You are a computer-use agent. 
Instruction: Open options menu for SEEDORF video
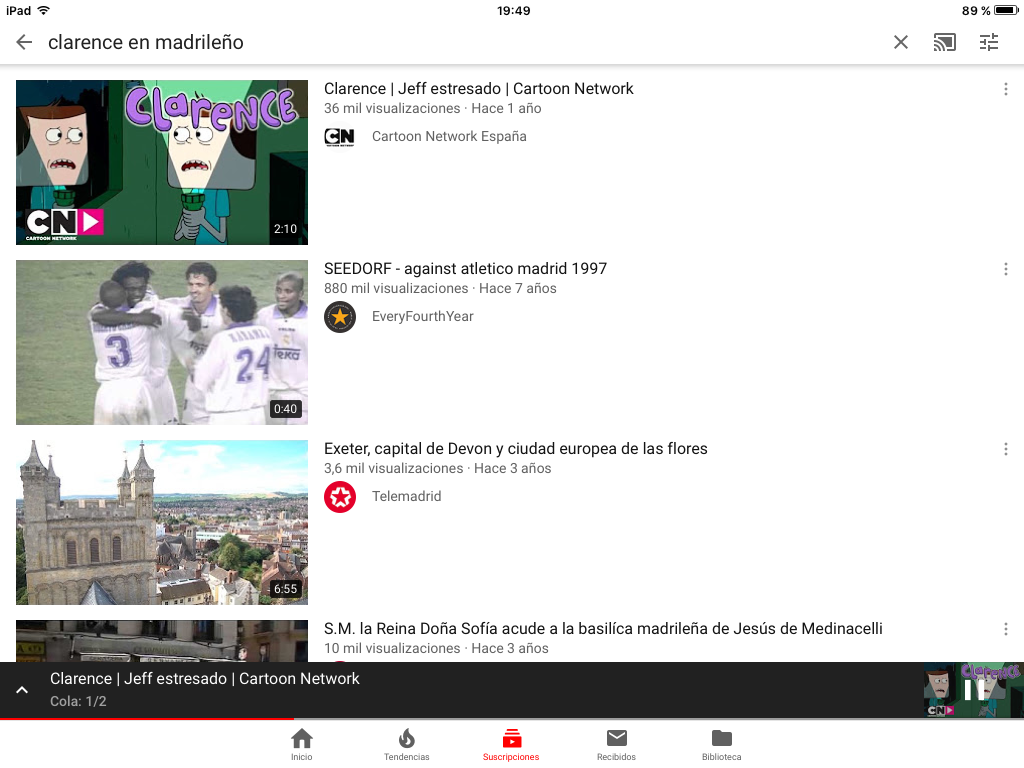click(1005, 269)
